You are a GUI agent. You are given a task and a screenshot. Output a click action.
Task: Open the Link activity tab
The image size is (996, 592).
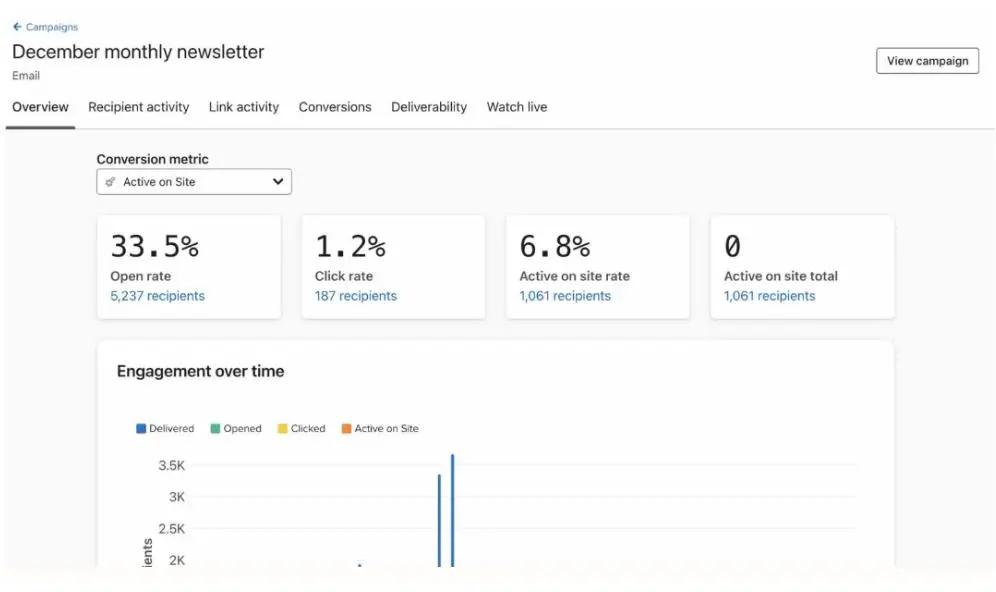tap(245, 107)
